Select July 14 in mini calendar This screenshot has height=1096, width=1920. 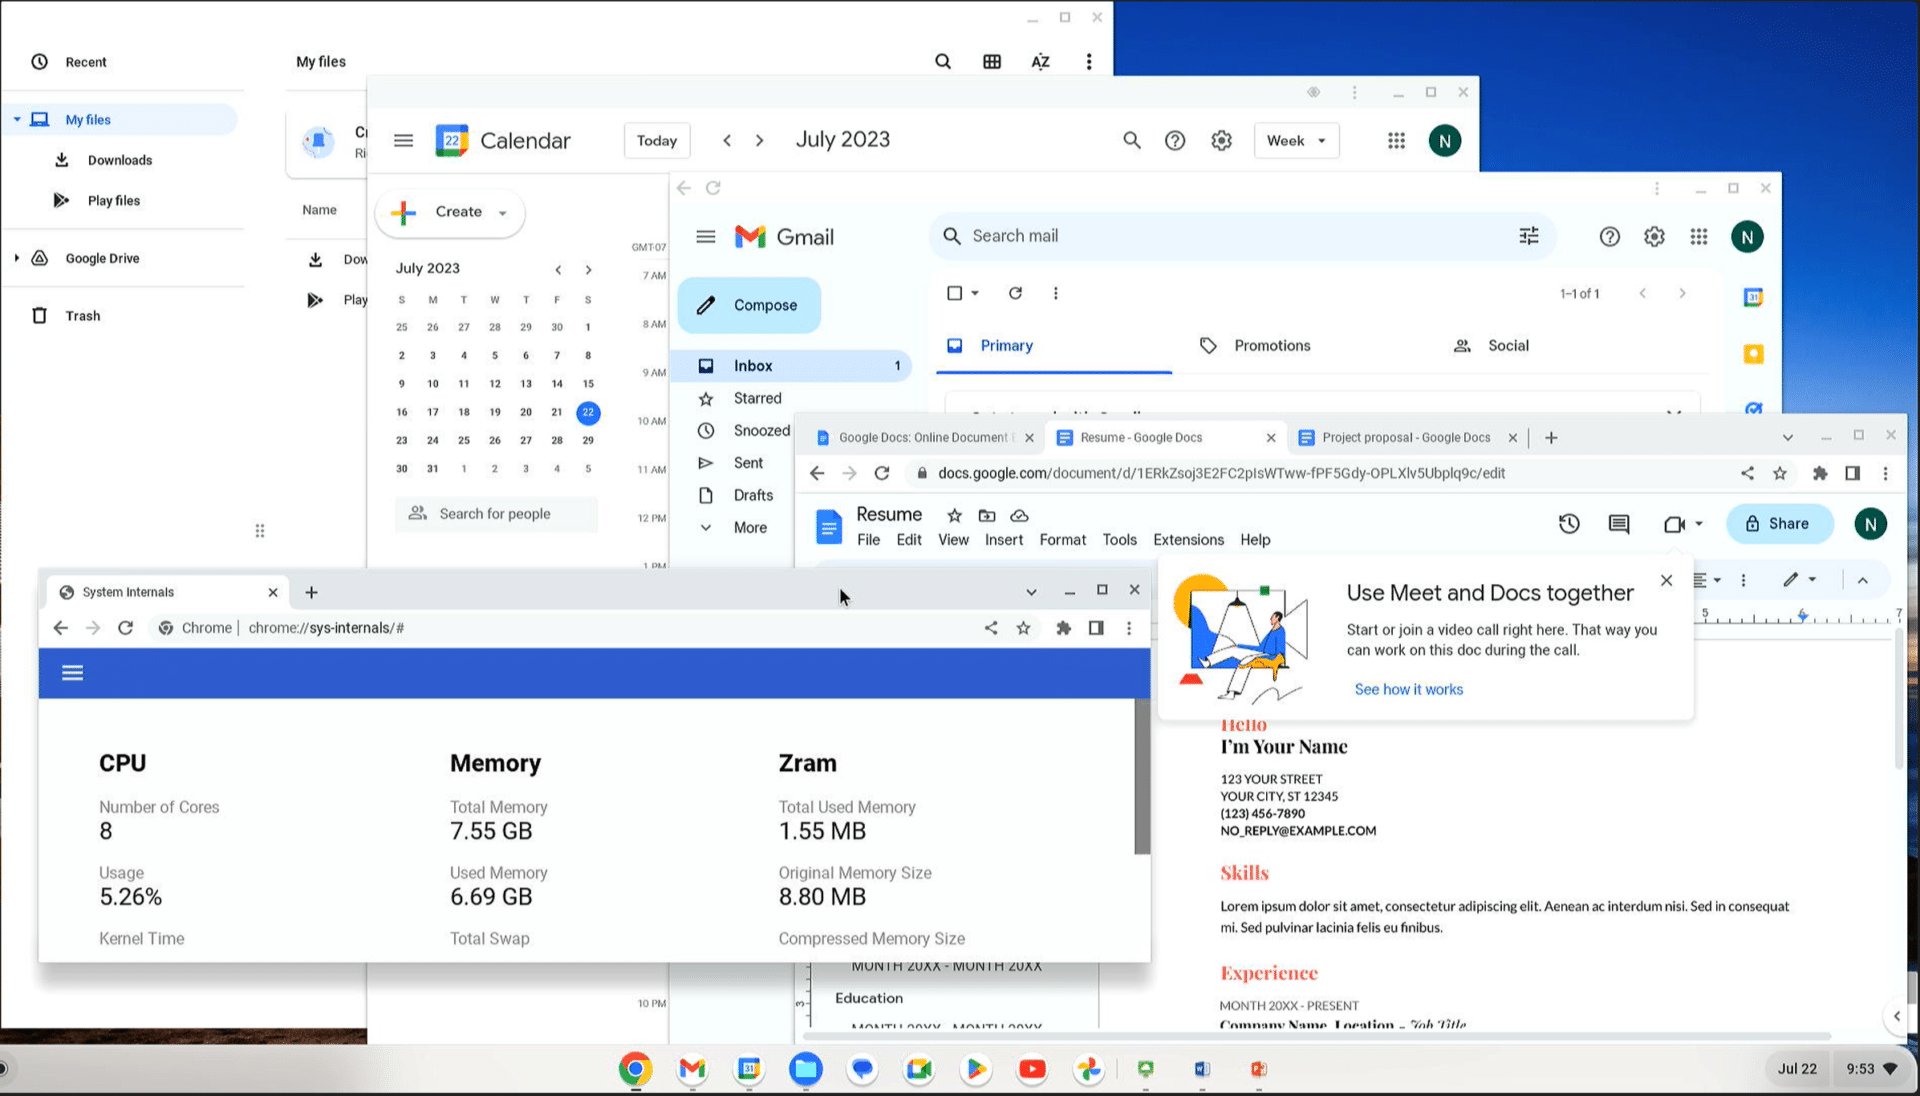point(557,384)
